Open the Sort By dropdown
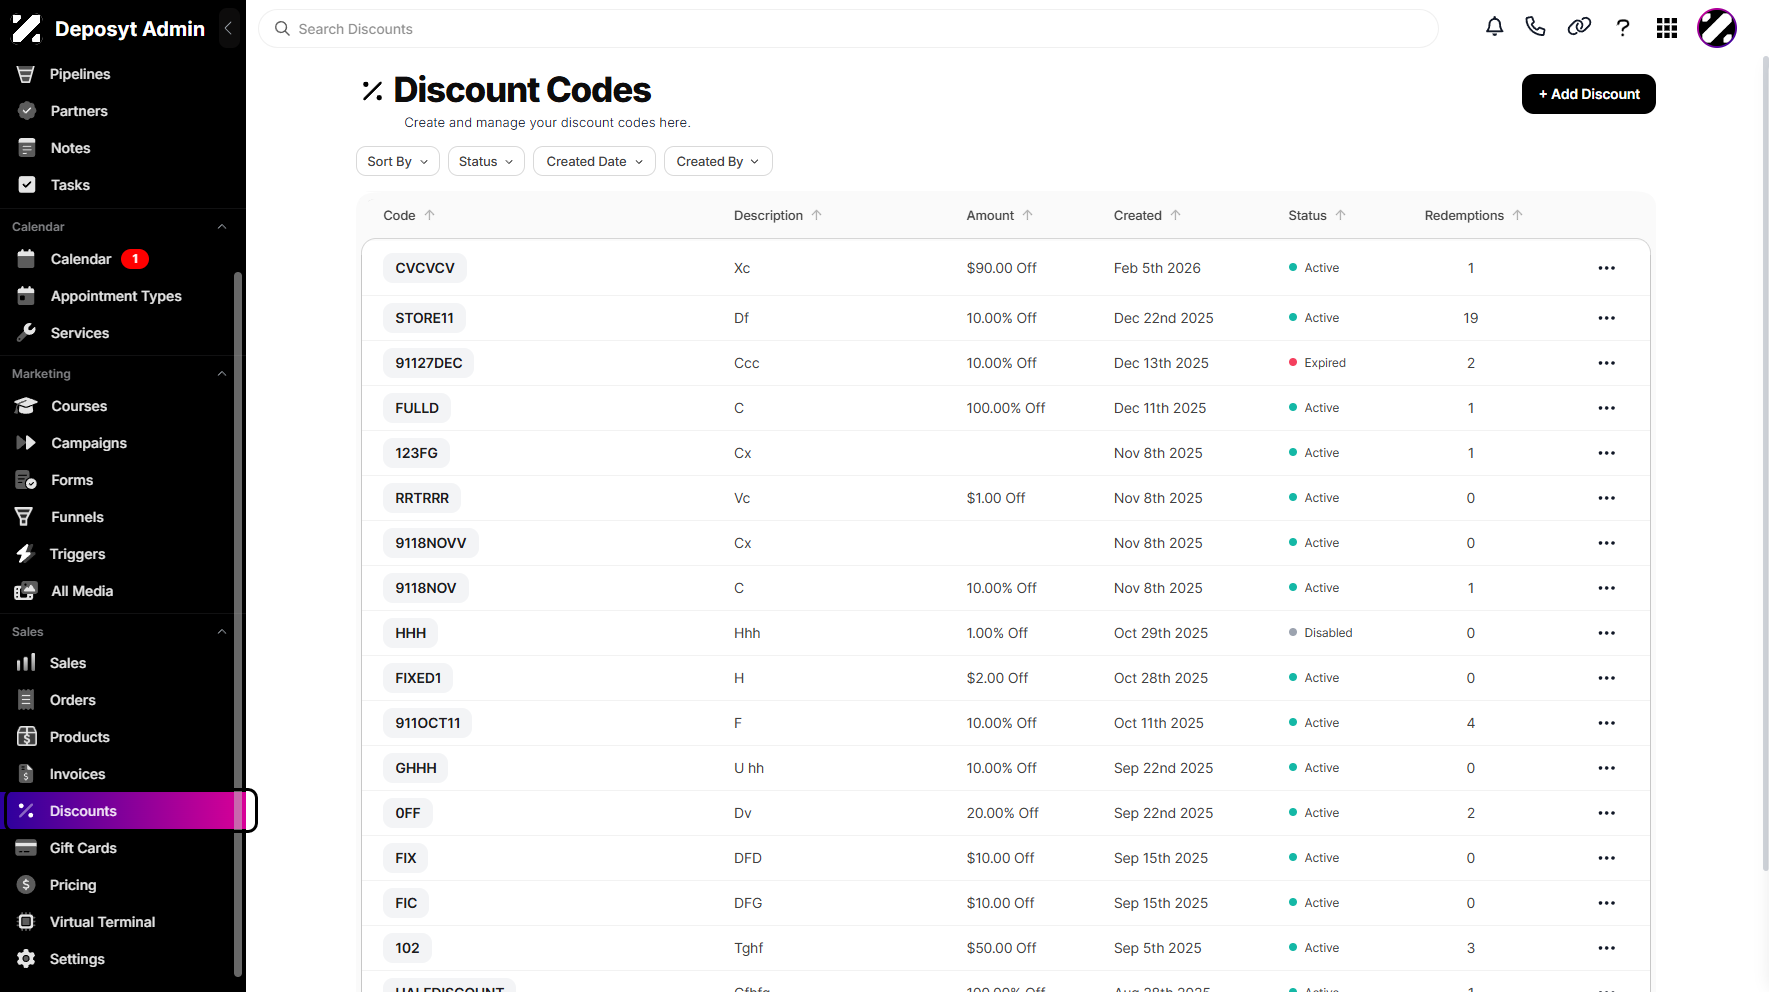Screen dimensions: 1769x992 coord(398,161)
